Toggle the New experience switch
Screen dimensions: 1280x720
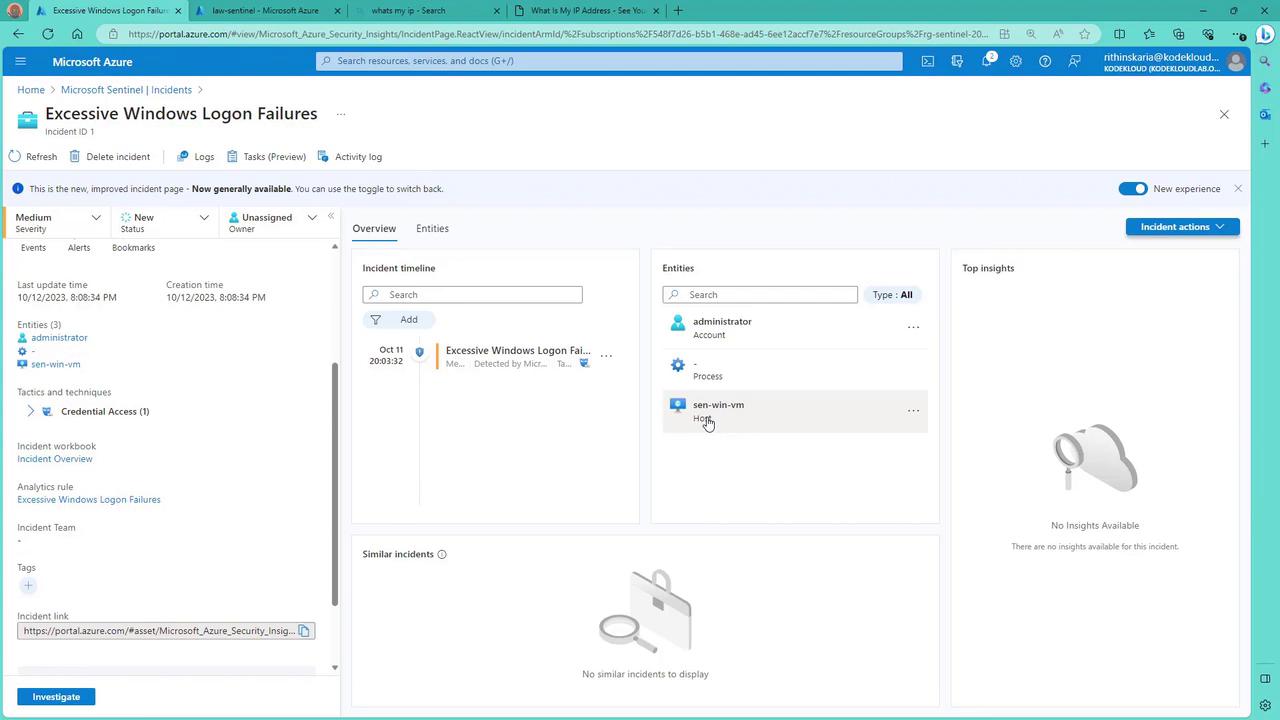[x=1133, y=189]
